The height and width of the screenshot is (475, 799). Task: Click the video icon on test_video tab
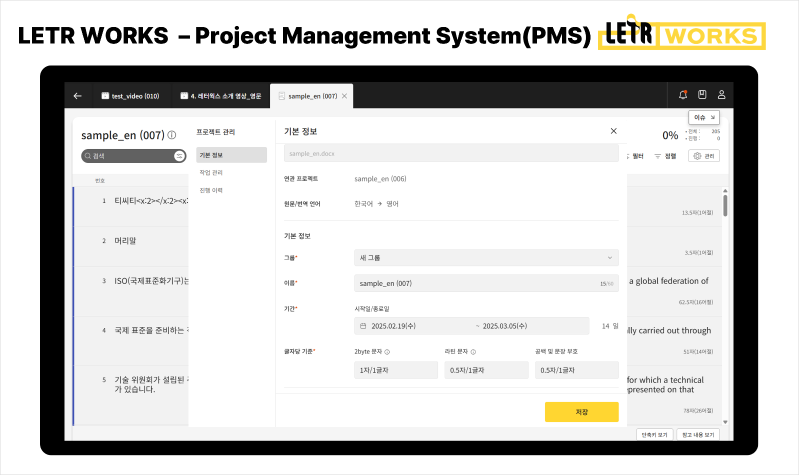105,96
